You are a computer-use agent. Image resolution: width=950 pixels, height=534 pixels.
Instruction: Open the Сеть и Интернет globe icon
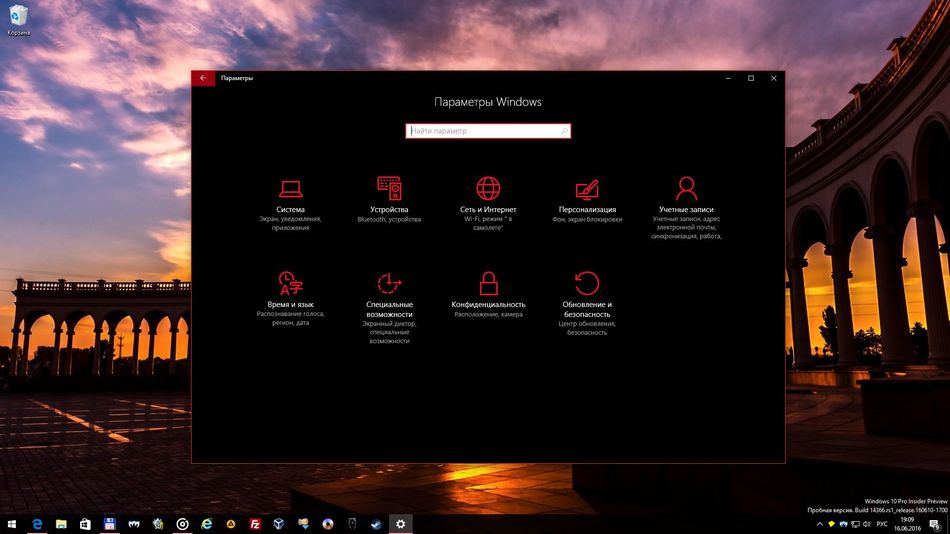pos(488,189)
